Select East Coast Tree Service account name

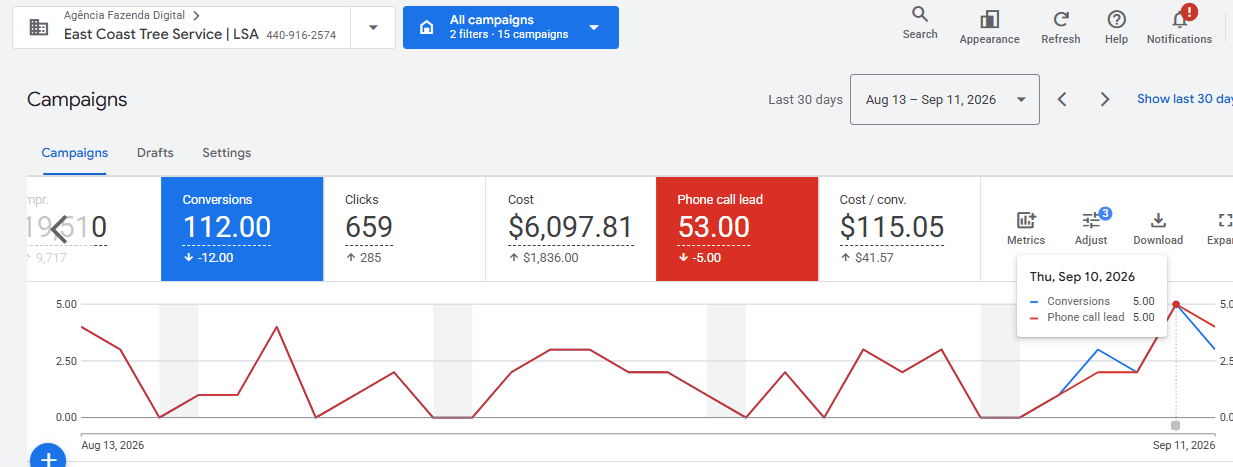click(161, 34)
